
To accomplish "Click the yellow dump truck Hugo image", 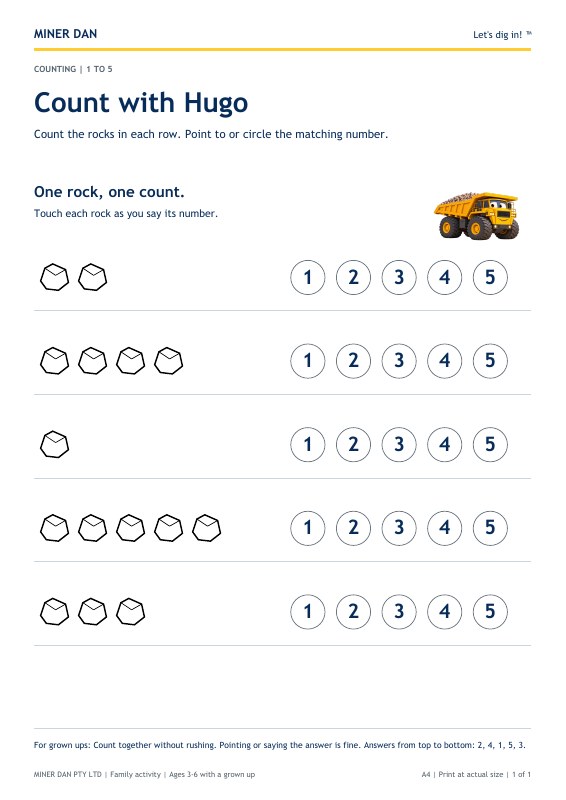I will point(477,215).
